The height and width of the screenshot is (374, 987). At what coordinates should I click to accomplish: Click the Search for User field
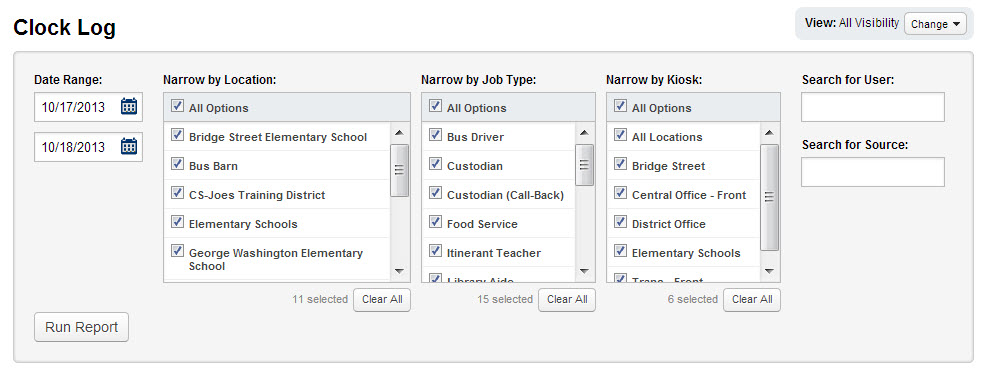pyautogui.click(x=872, y=107)
